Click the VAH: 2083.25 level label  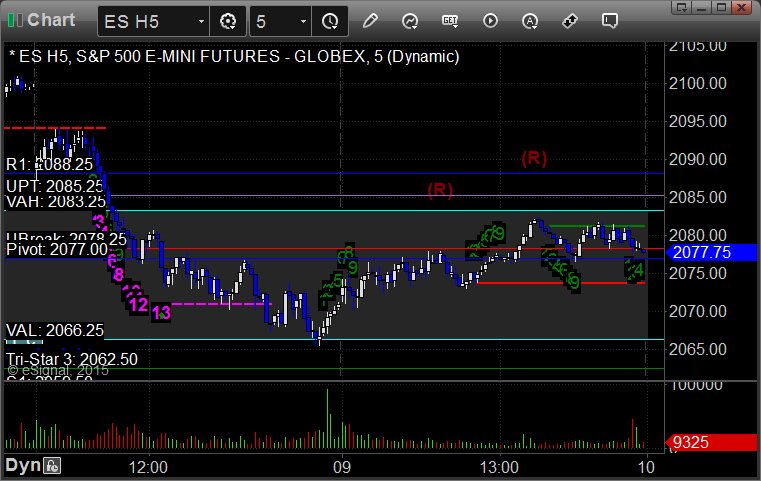(x=56, y=201)
